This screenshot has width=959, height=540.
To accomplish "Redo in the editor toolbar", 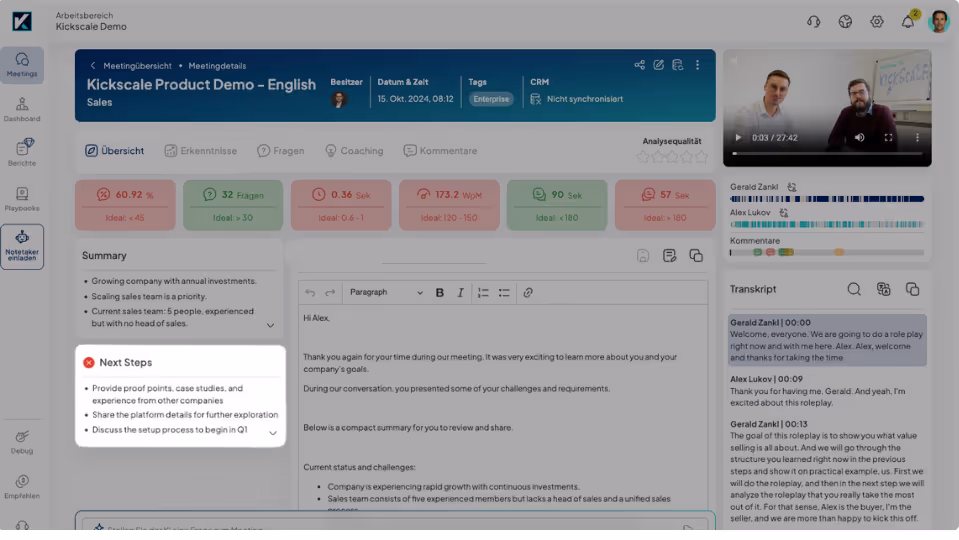I will [330, 293].
